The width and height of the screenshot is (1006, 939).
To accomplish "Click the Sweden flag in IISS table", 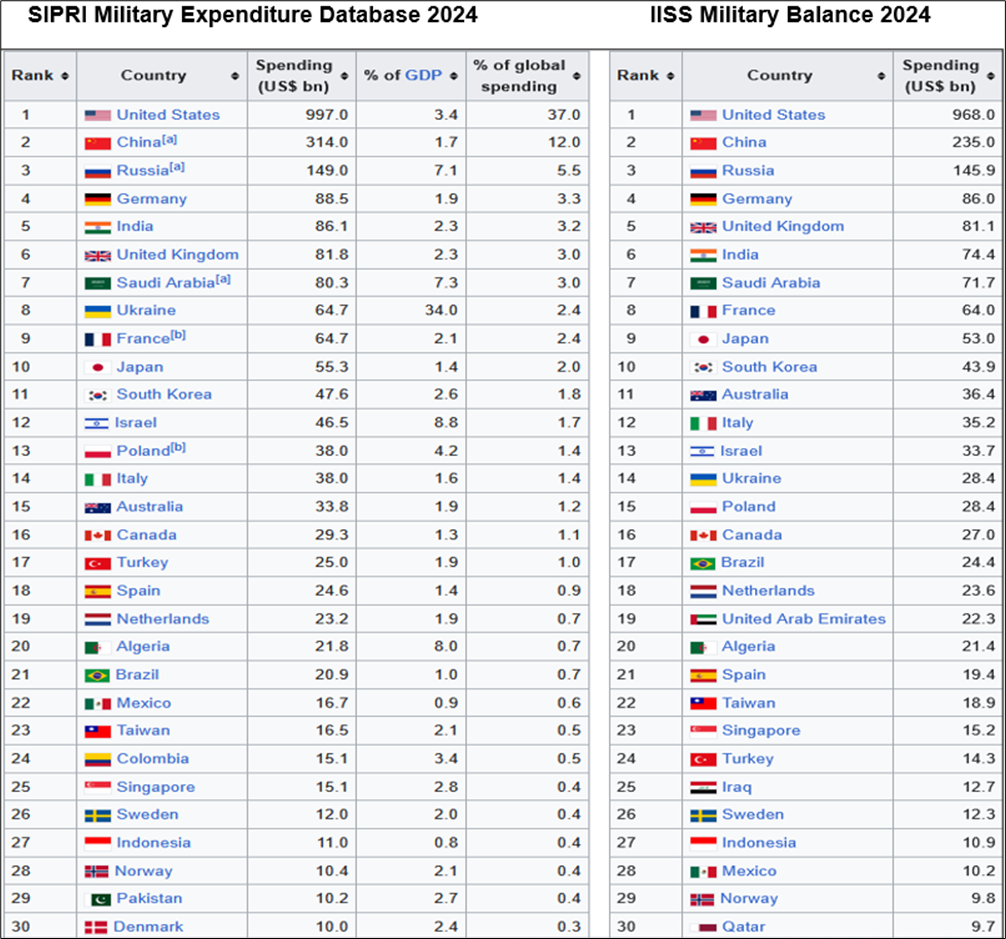I will (703, 815).
